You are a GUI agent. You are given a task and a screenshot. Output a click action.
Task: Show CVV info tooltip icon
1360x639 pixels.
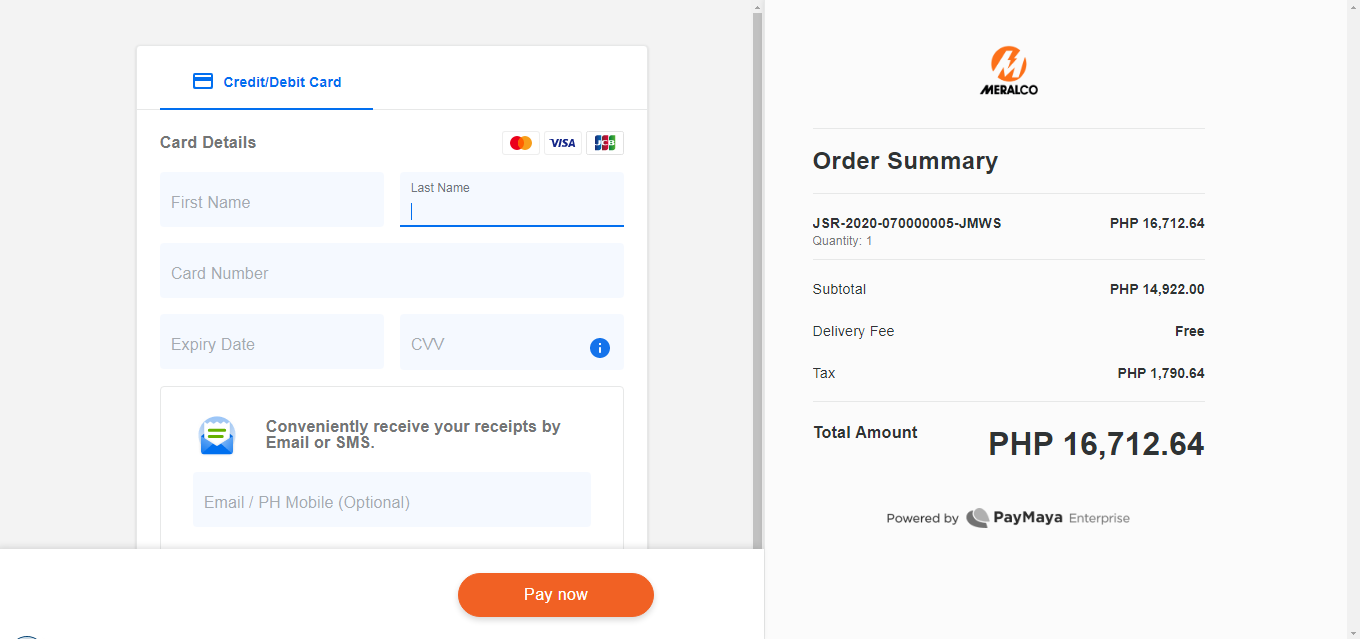click(x=600, y=348)
